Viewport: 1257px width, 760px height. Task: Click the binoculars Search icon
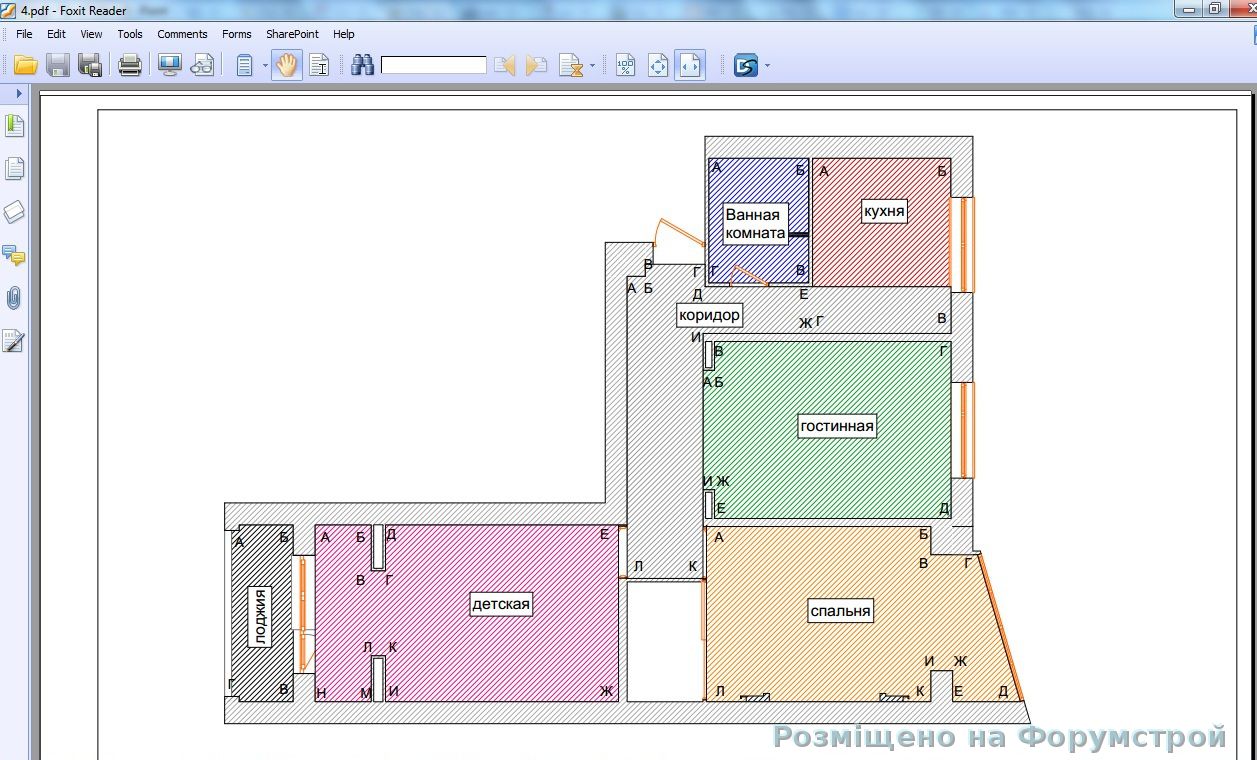362,66
